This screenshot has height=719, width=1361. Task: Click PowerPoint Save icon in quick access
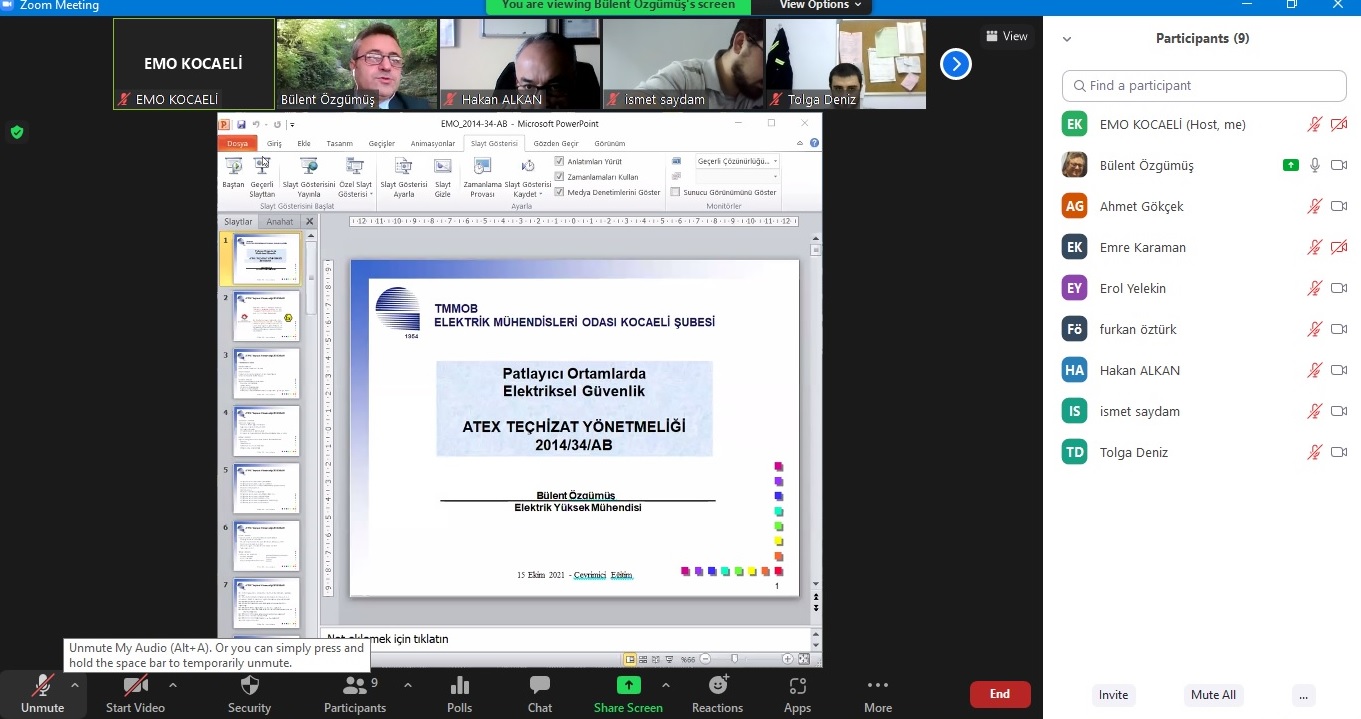(x=241, y=124)
